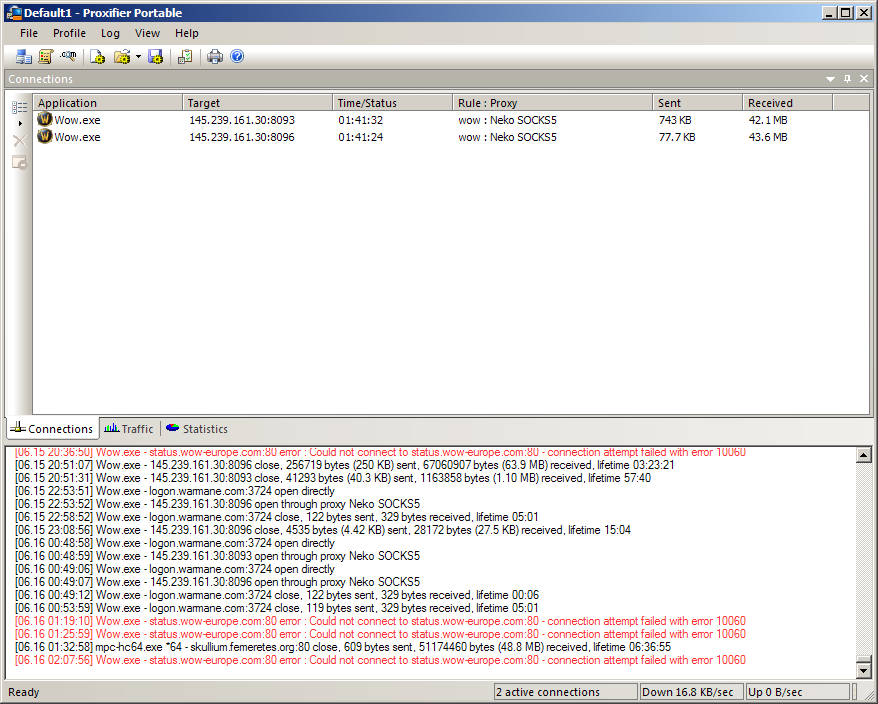Switch to the Traffic tab

[x=129, y=428]
